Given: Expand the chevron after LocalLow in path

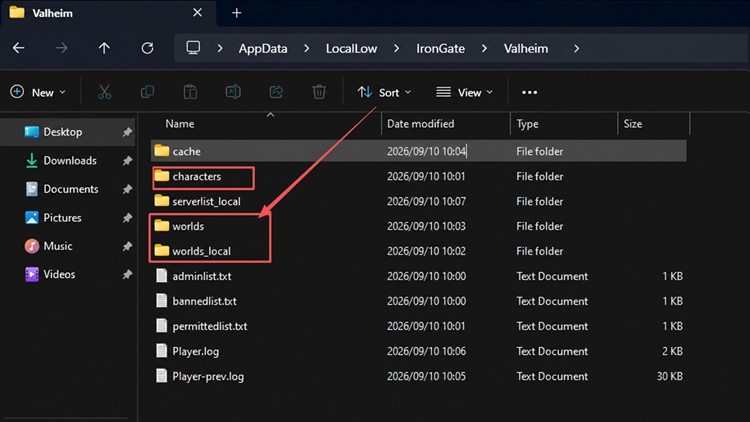Looking at the screenshot, I should (397, 48).
